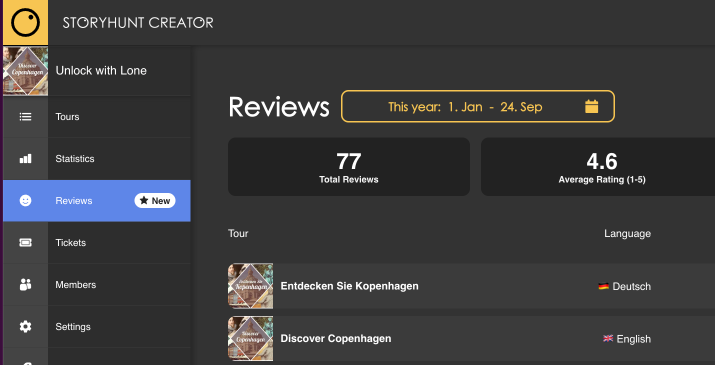Click the Discover Copenhagen account thumbnail in sidebar
The width and height of the screenshot is (715, 365).
point(26,71)
